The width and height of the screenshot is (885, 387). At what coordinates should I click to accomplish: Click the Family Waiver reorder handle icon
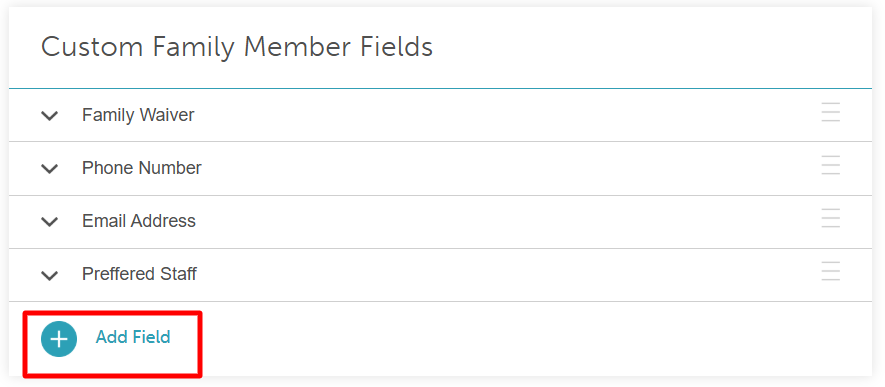point(831,112)
